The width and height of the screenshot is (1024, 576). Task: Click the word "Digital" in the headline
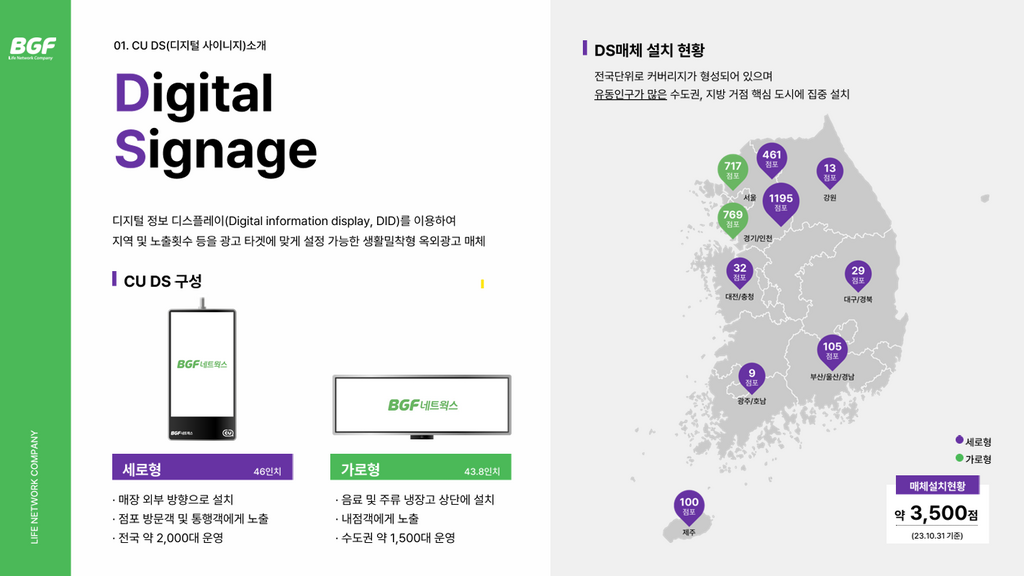point(194,95)
